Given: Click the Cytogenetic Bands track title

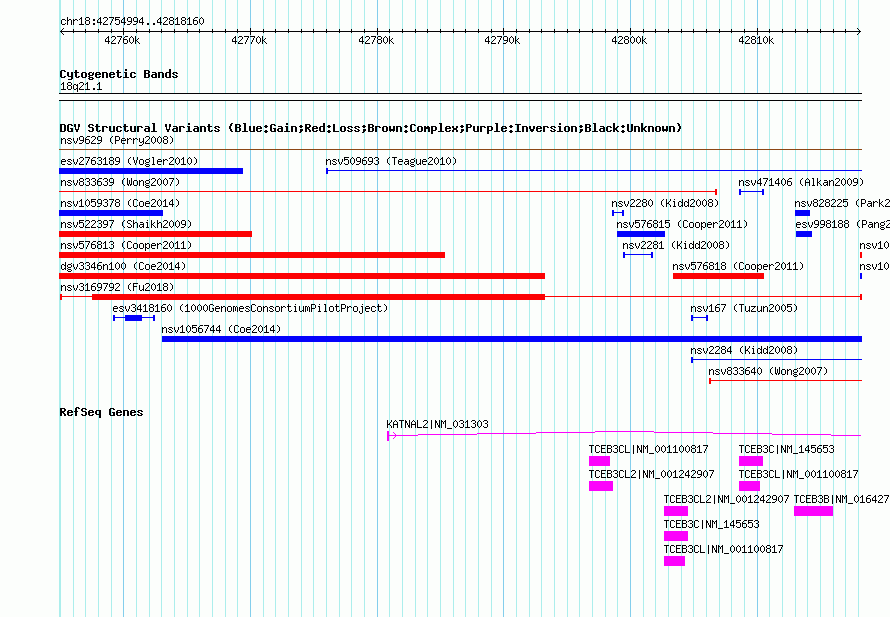Looking at the screenshot, I should point(119,74).
